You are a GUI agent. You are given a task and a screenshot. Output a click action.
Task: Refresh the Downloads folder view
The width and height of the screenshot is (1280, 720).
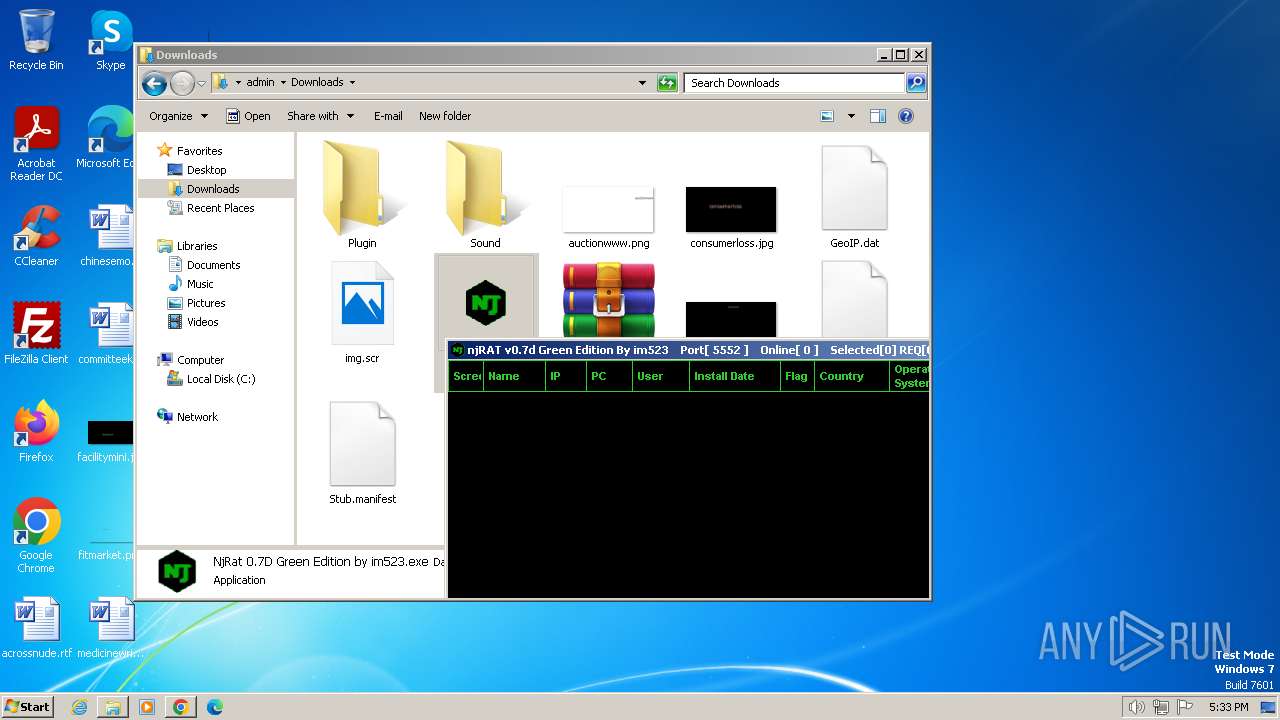point(667,83)
